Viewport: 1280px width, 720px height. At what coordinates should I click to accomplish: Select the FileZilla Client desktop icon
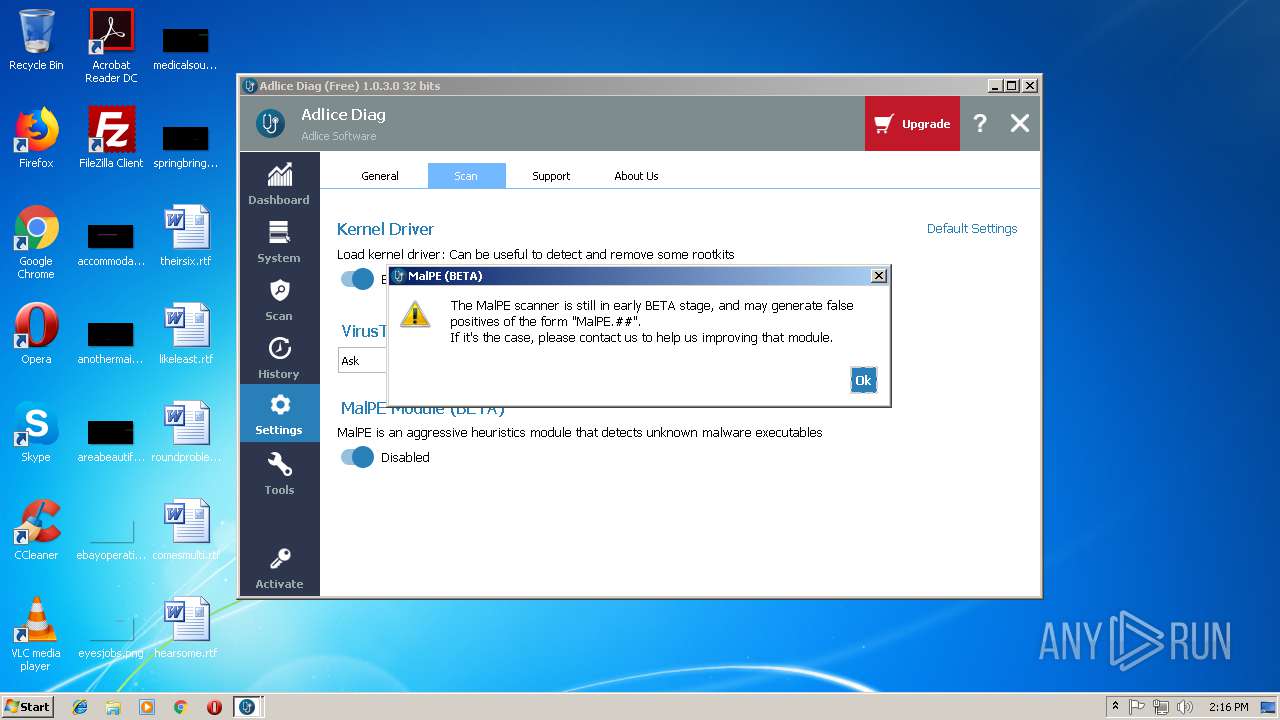tap(111, 138)
